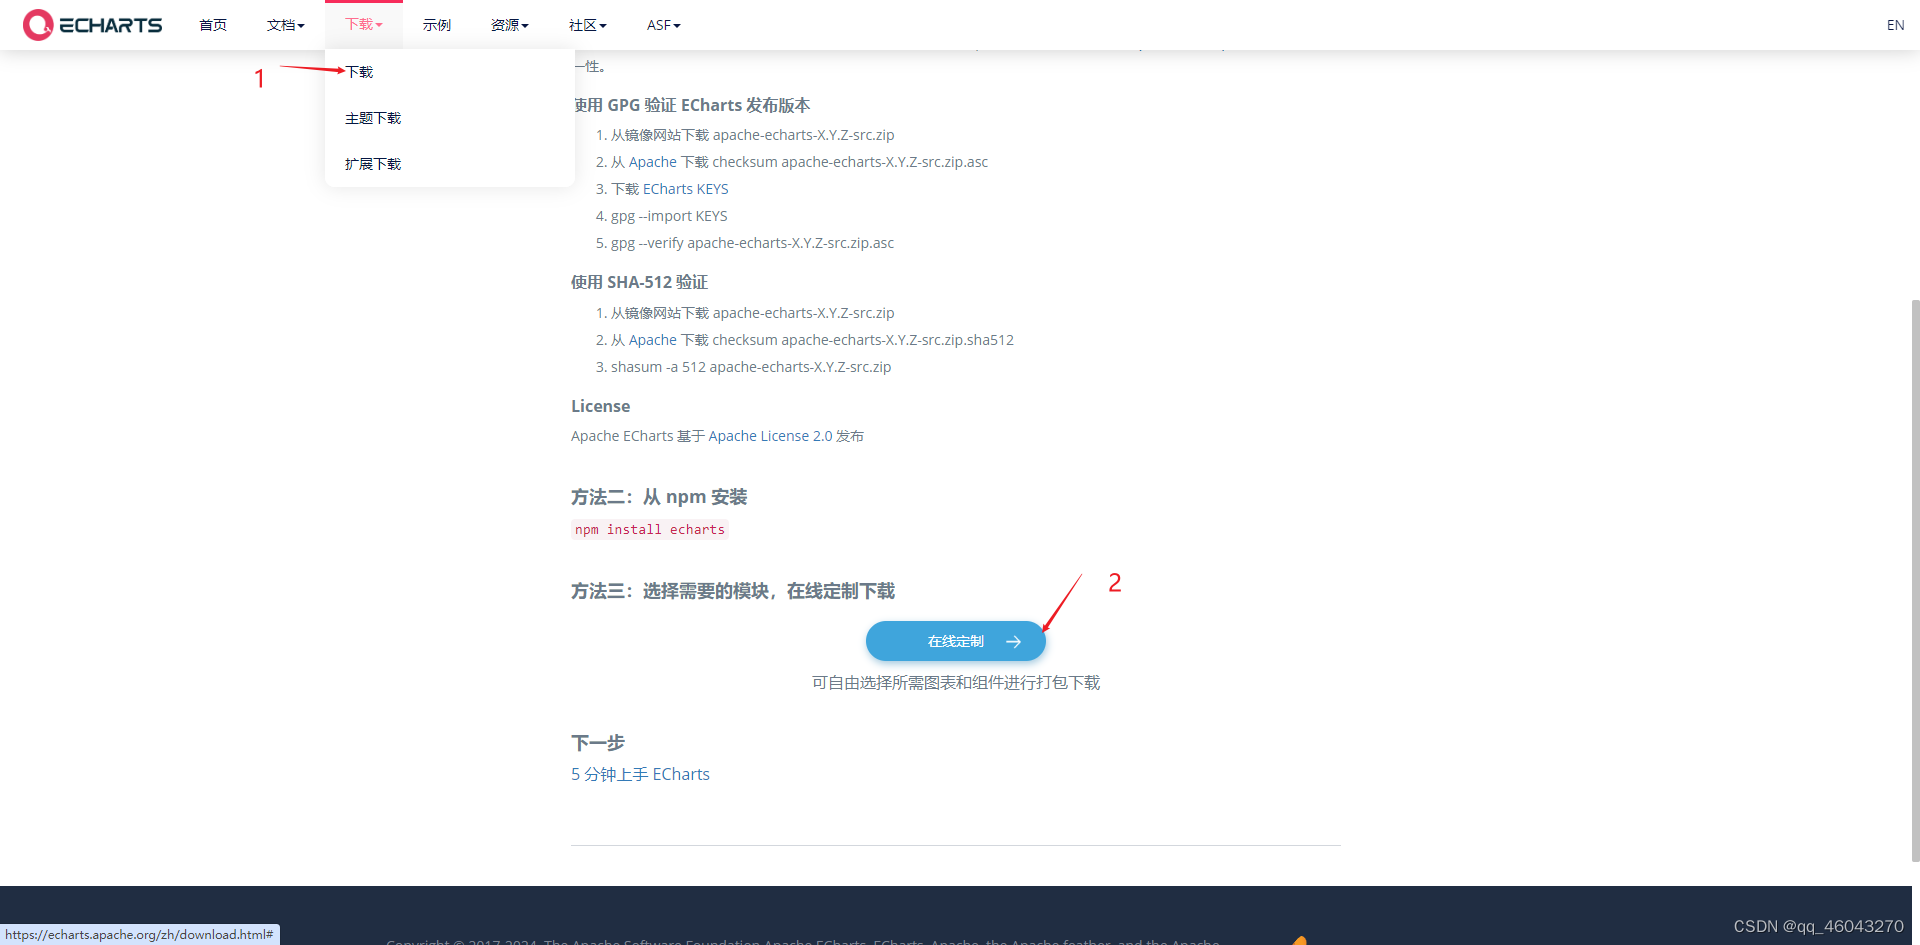
Task: Click the shasum -a 512 step text
Action: 751,367
